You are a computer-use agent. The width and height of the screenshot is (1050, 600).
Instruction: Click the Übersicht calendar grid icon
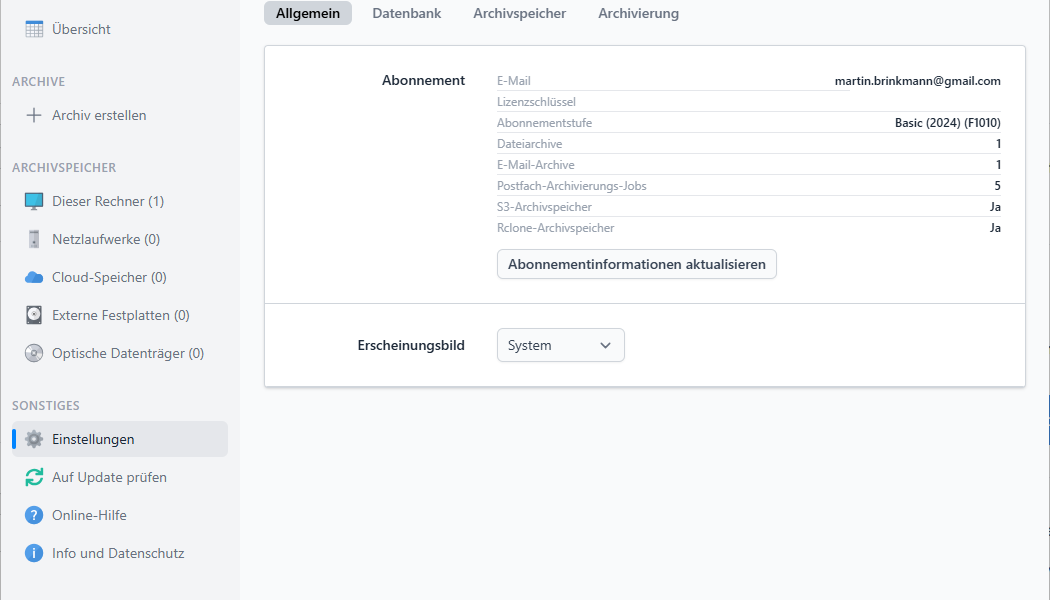(34, 29)
